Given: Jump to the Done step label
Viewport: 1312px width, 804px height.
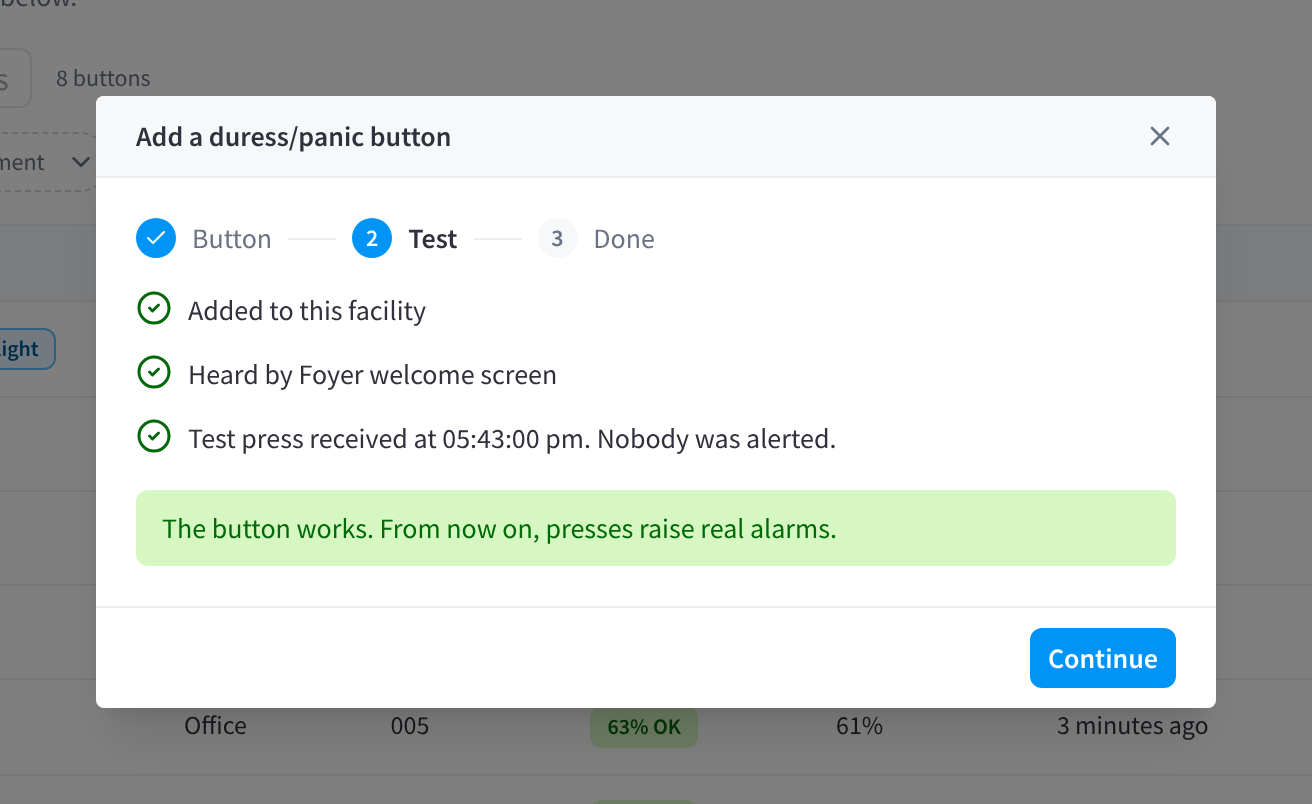Looking at the screenshot, I should 624,239.
